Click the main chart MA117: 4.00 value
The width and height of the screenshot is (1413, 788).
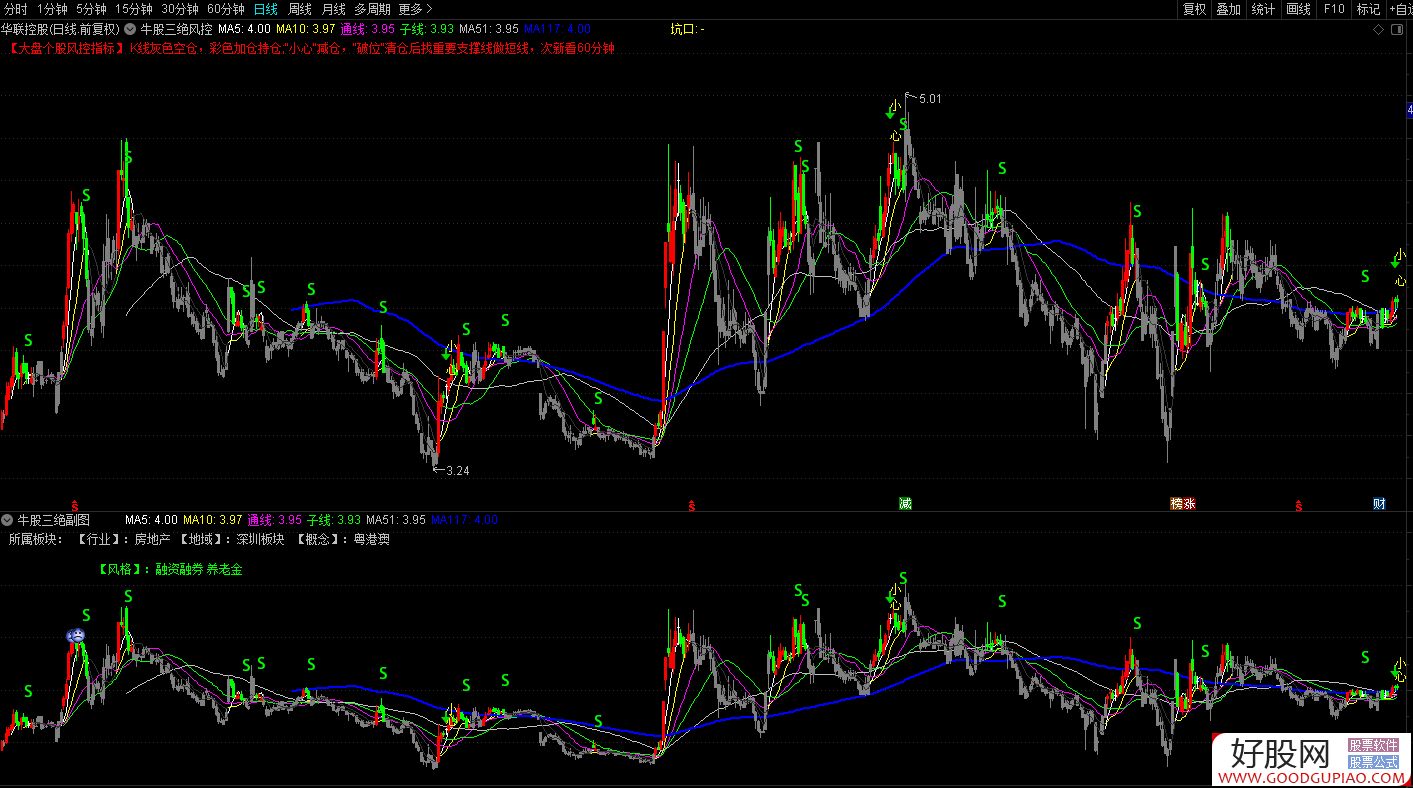[557, 29]
